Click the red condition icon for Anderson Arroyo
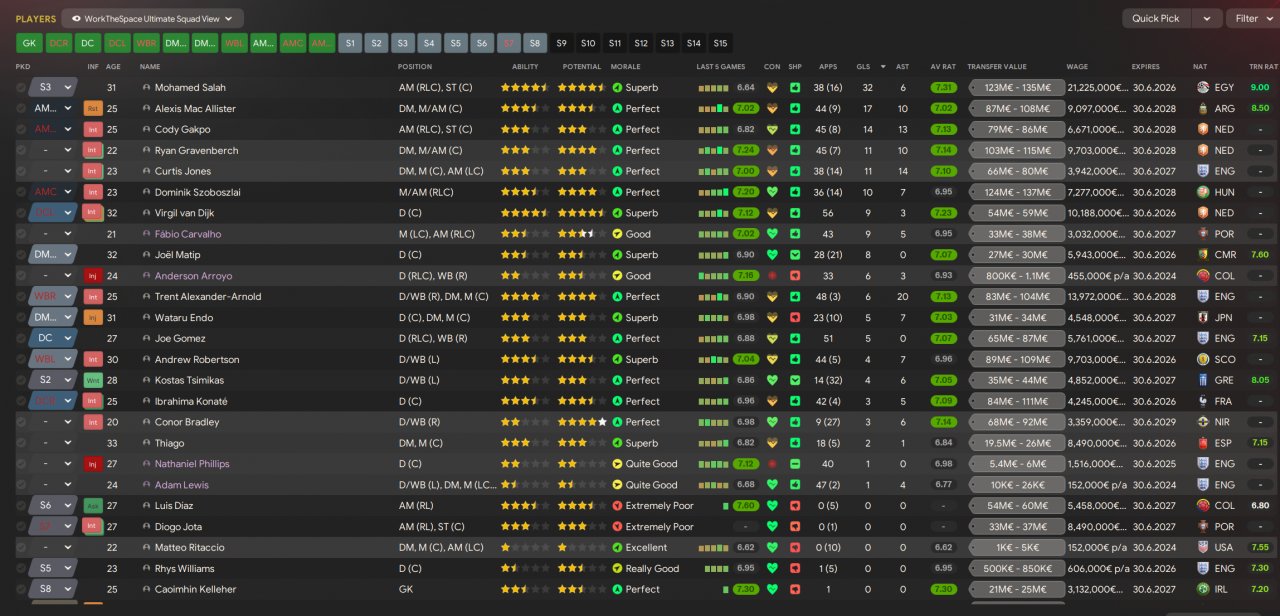The height and width of the screenshot is (616, 1280). tap(771, 276)
